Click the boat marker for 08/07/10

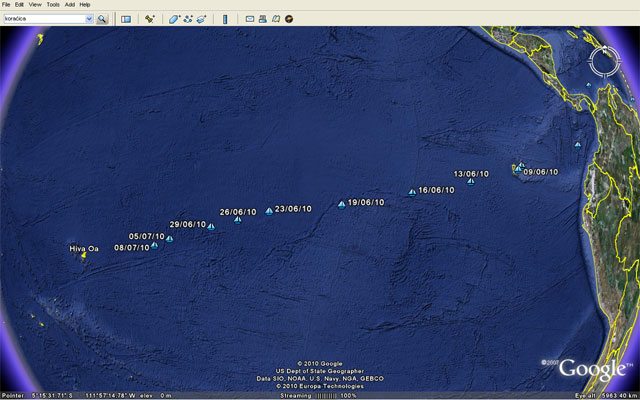tap(154, 246)
